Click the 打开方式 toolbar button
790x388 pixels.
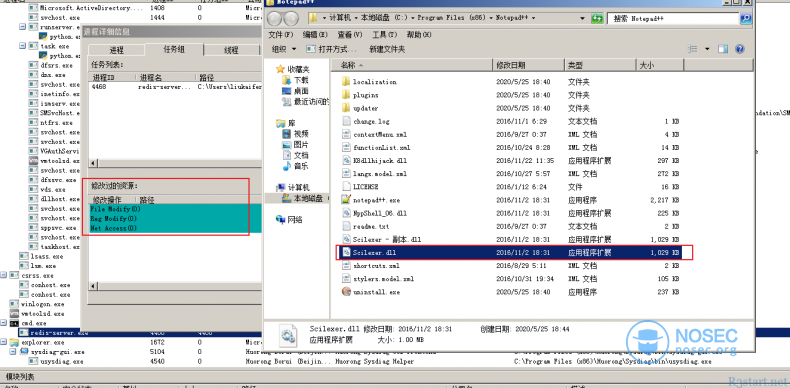coord(332,49)
